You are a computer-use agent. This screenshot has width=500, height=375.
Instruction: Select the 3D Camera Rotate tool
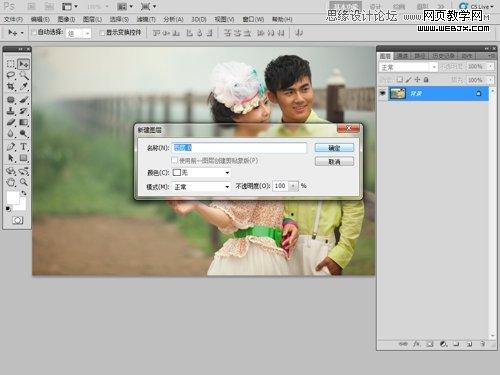(x=23, y=171)
